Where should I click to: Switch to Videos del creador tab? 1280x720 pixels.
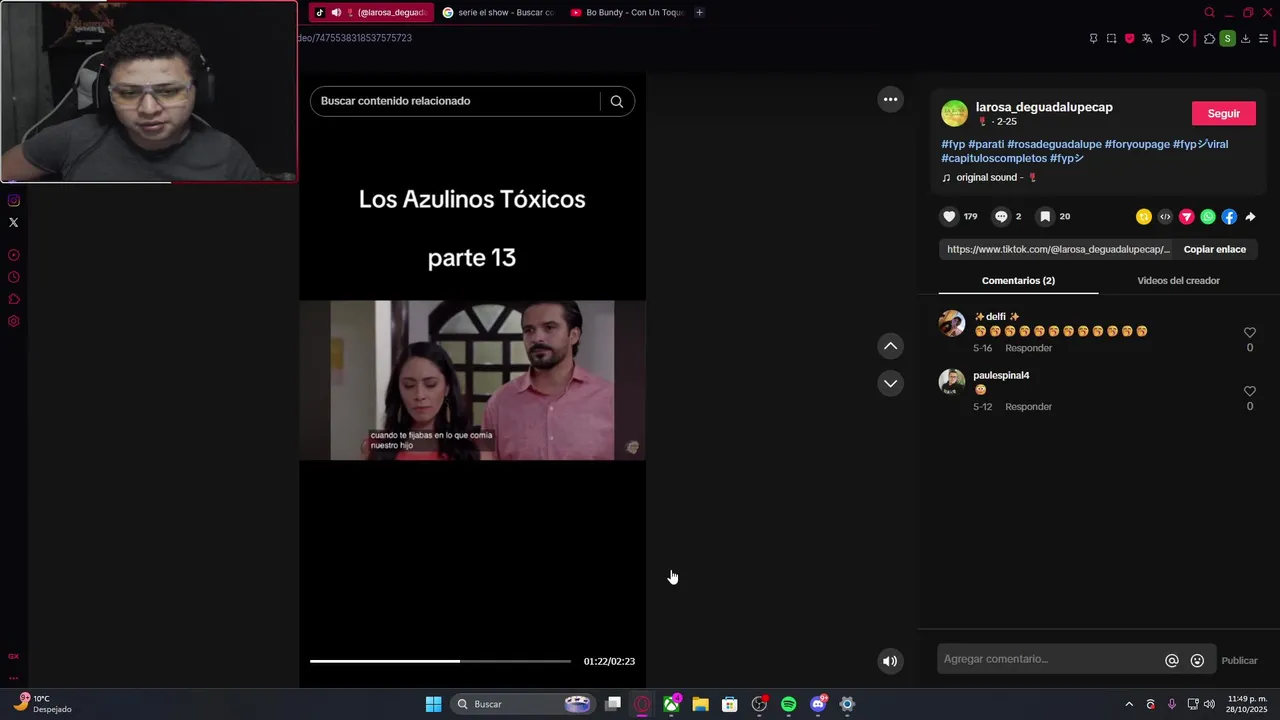(1178, 281)
